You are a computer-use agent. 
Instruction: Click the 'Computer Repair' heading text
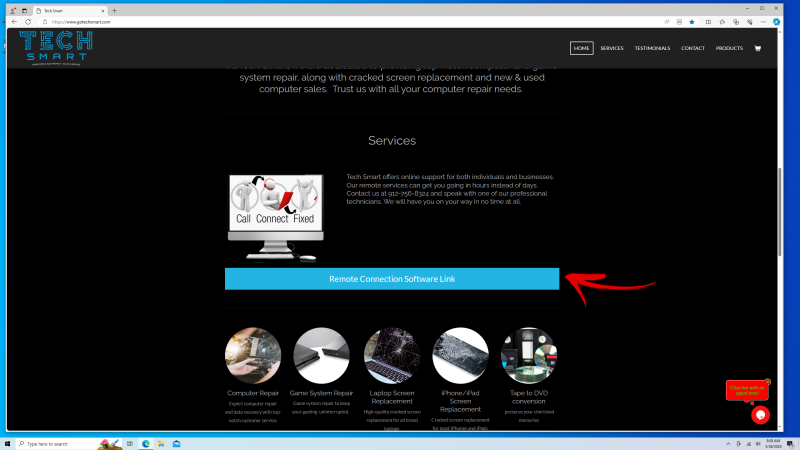click(x=253, y=393)
